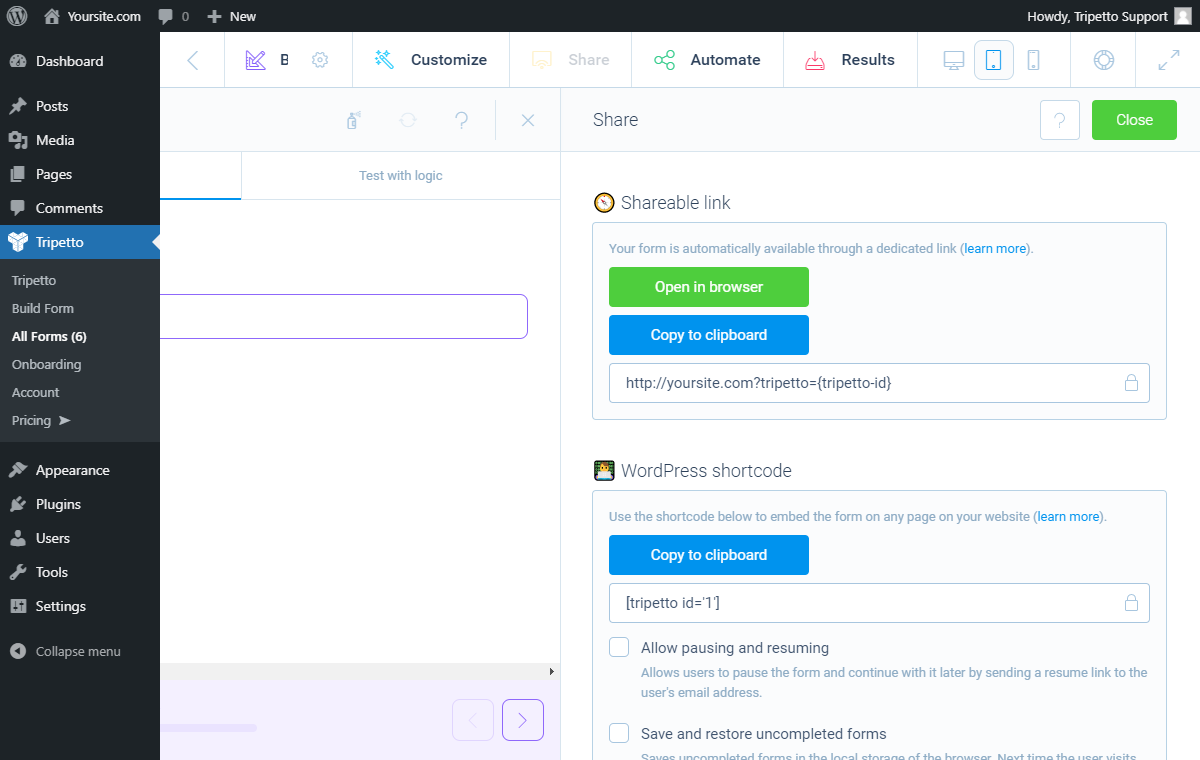Click the horizontal scrollbar right arrow
The image size is (1200, 760).
(x=552, y=671)
